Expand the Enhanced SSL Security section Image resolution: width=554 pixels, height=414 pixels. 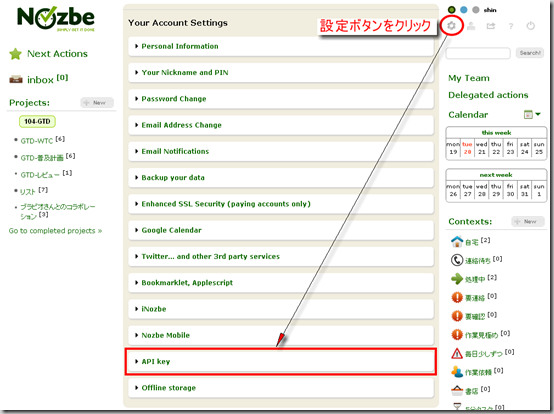click(281, 204)
